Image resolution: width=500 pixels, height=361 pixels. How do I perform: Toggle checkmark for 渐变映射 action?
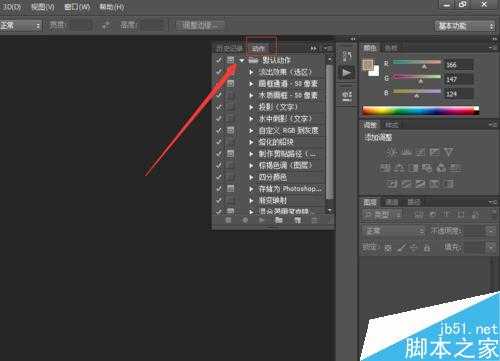pos(219,200)
